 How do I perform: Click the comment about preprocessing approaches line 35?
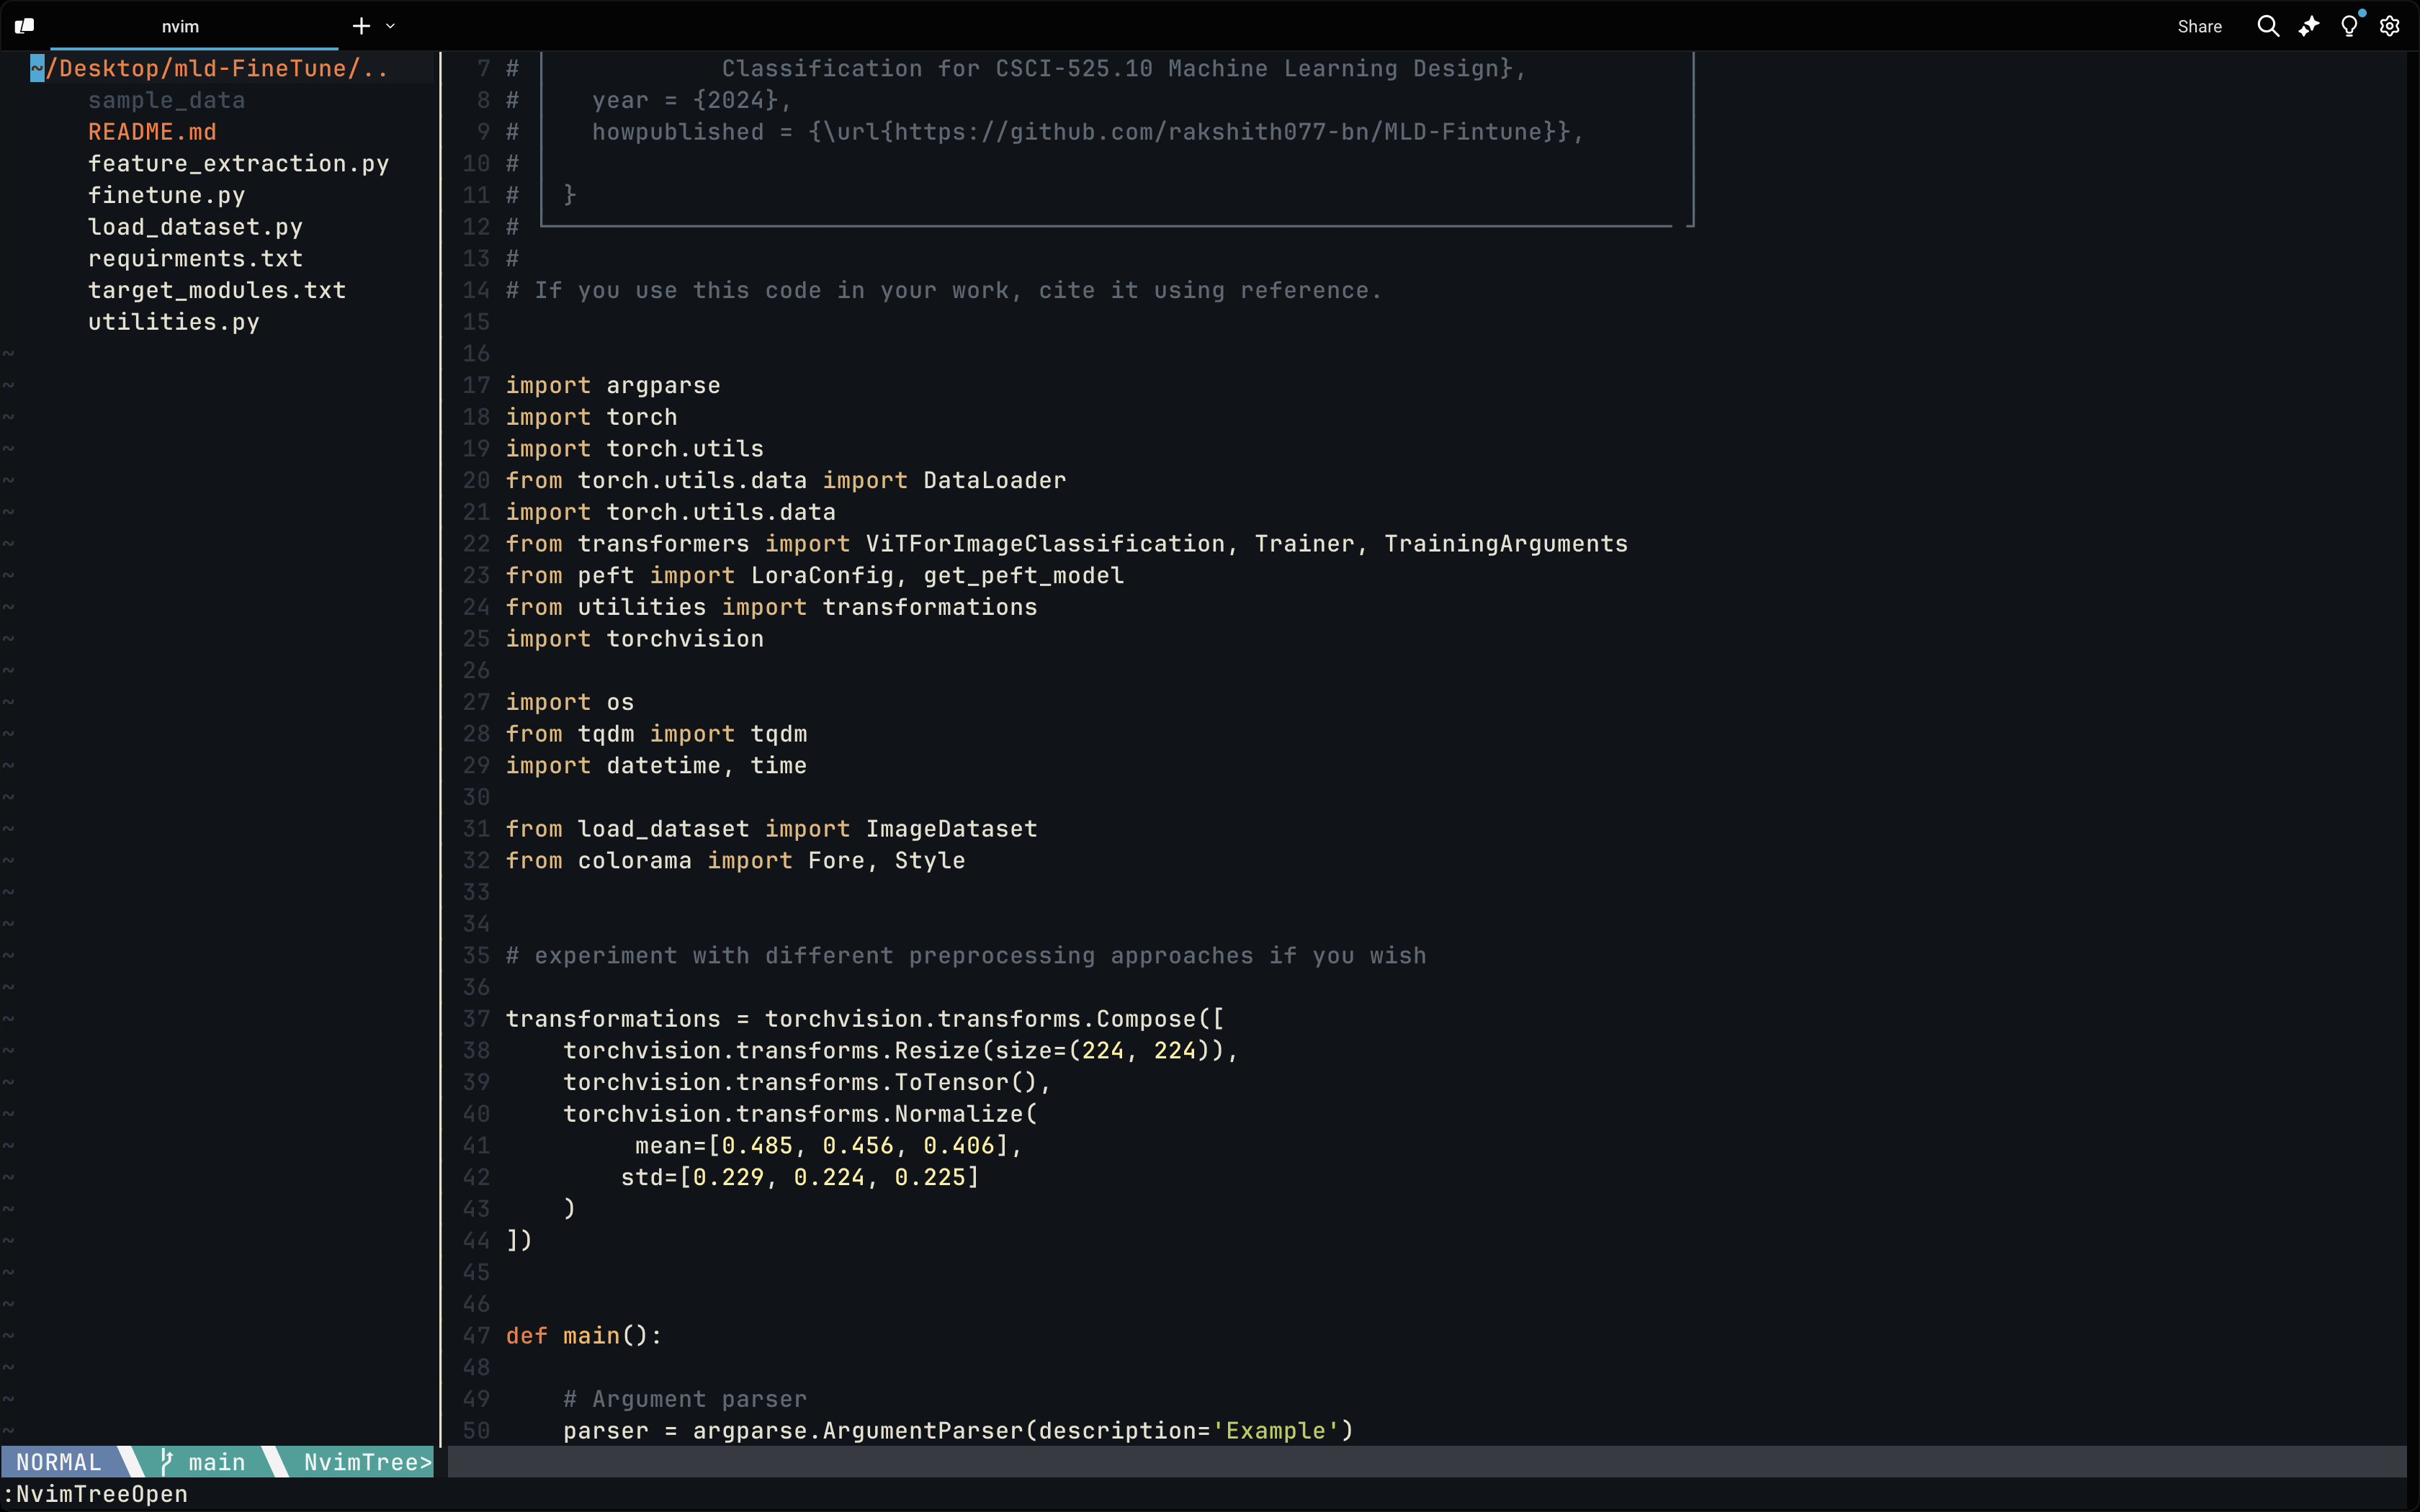(x=966, y=956)
